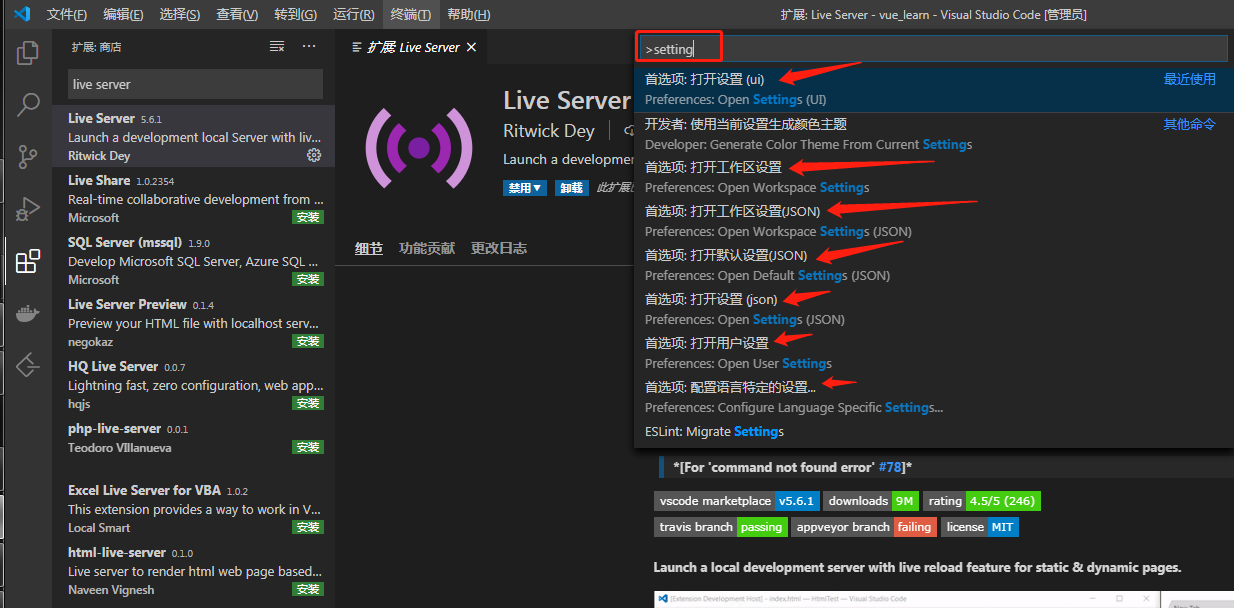Open the Explorer view in the activity bar
The height and width of the screenshot is (608, 1234).
click(x=27, y=52)
